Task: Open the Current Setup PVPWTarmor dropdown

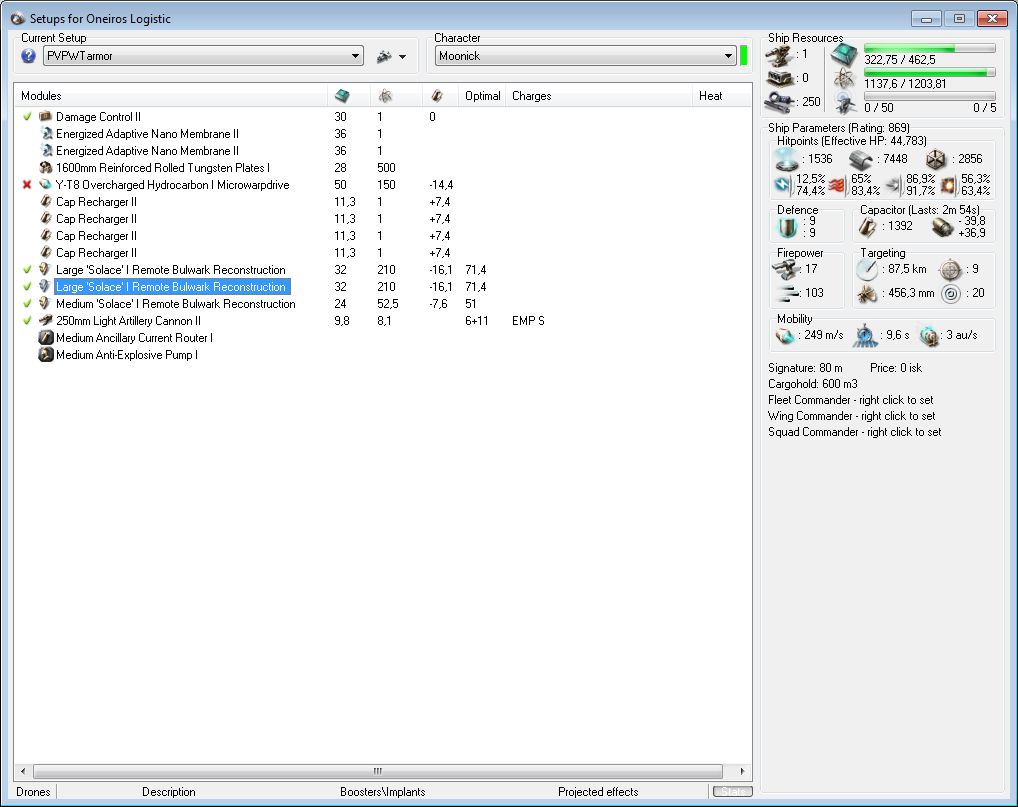Action: [x=203, y=56]
